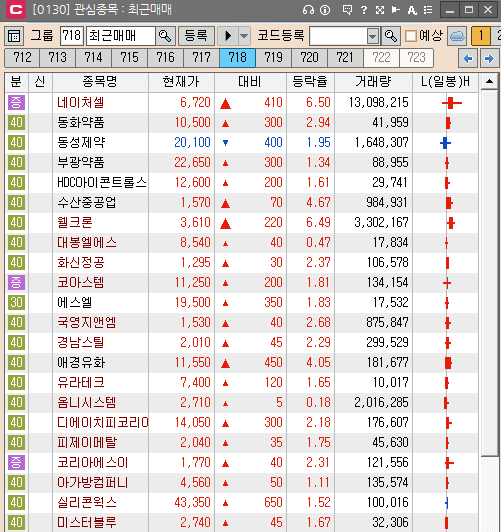Image resolution: width=501 pixels, height=532 pixels.
Task: Switch to tab 723
Action: [416, 58]
